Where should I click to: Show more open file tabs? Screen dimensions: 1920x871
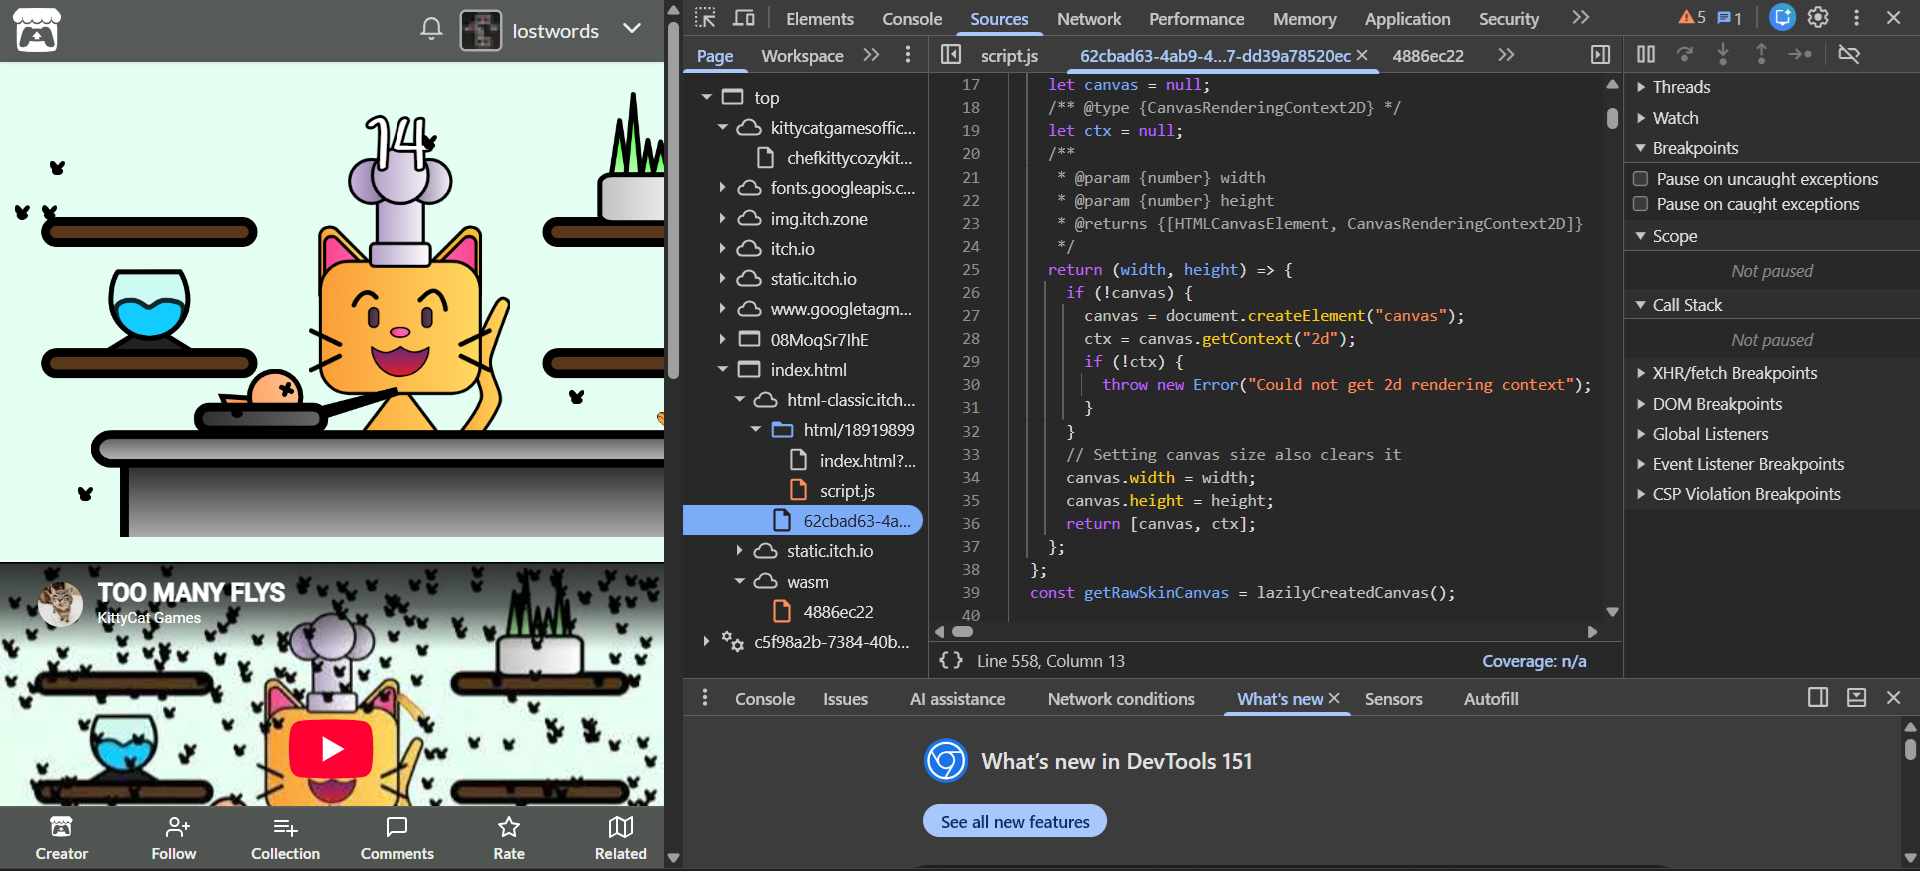click(1506, 55)
